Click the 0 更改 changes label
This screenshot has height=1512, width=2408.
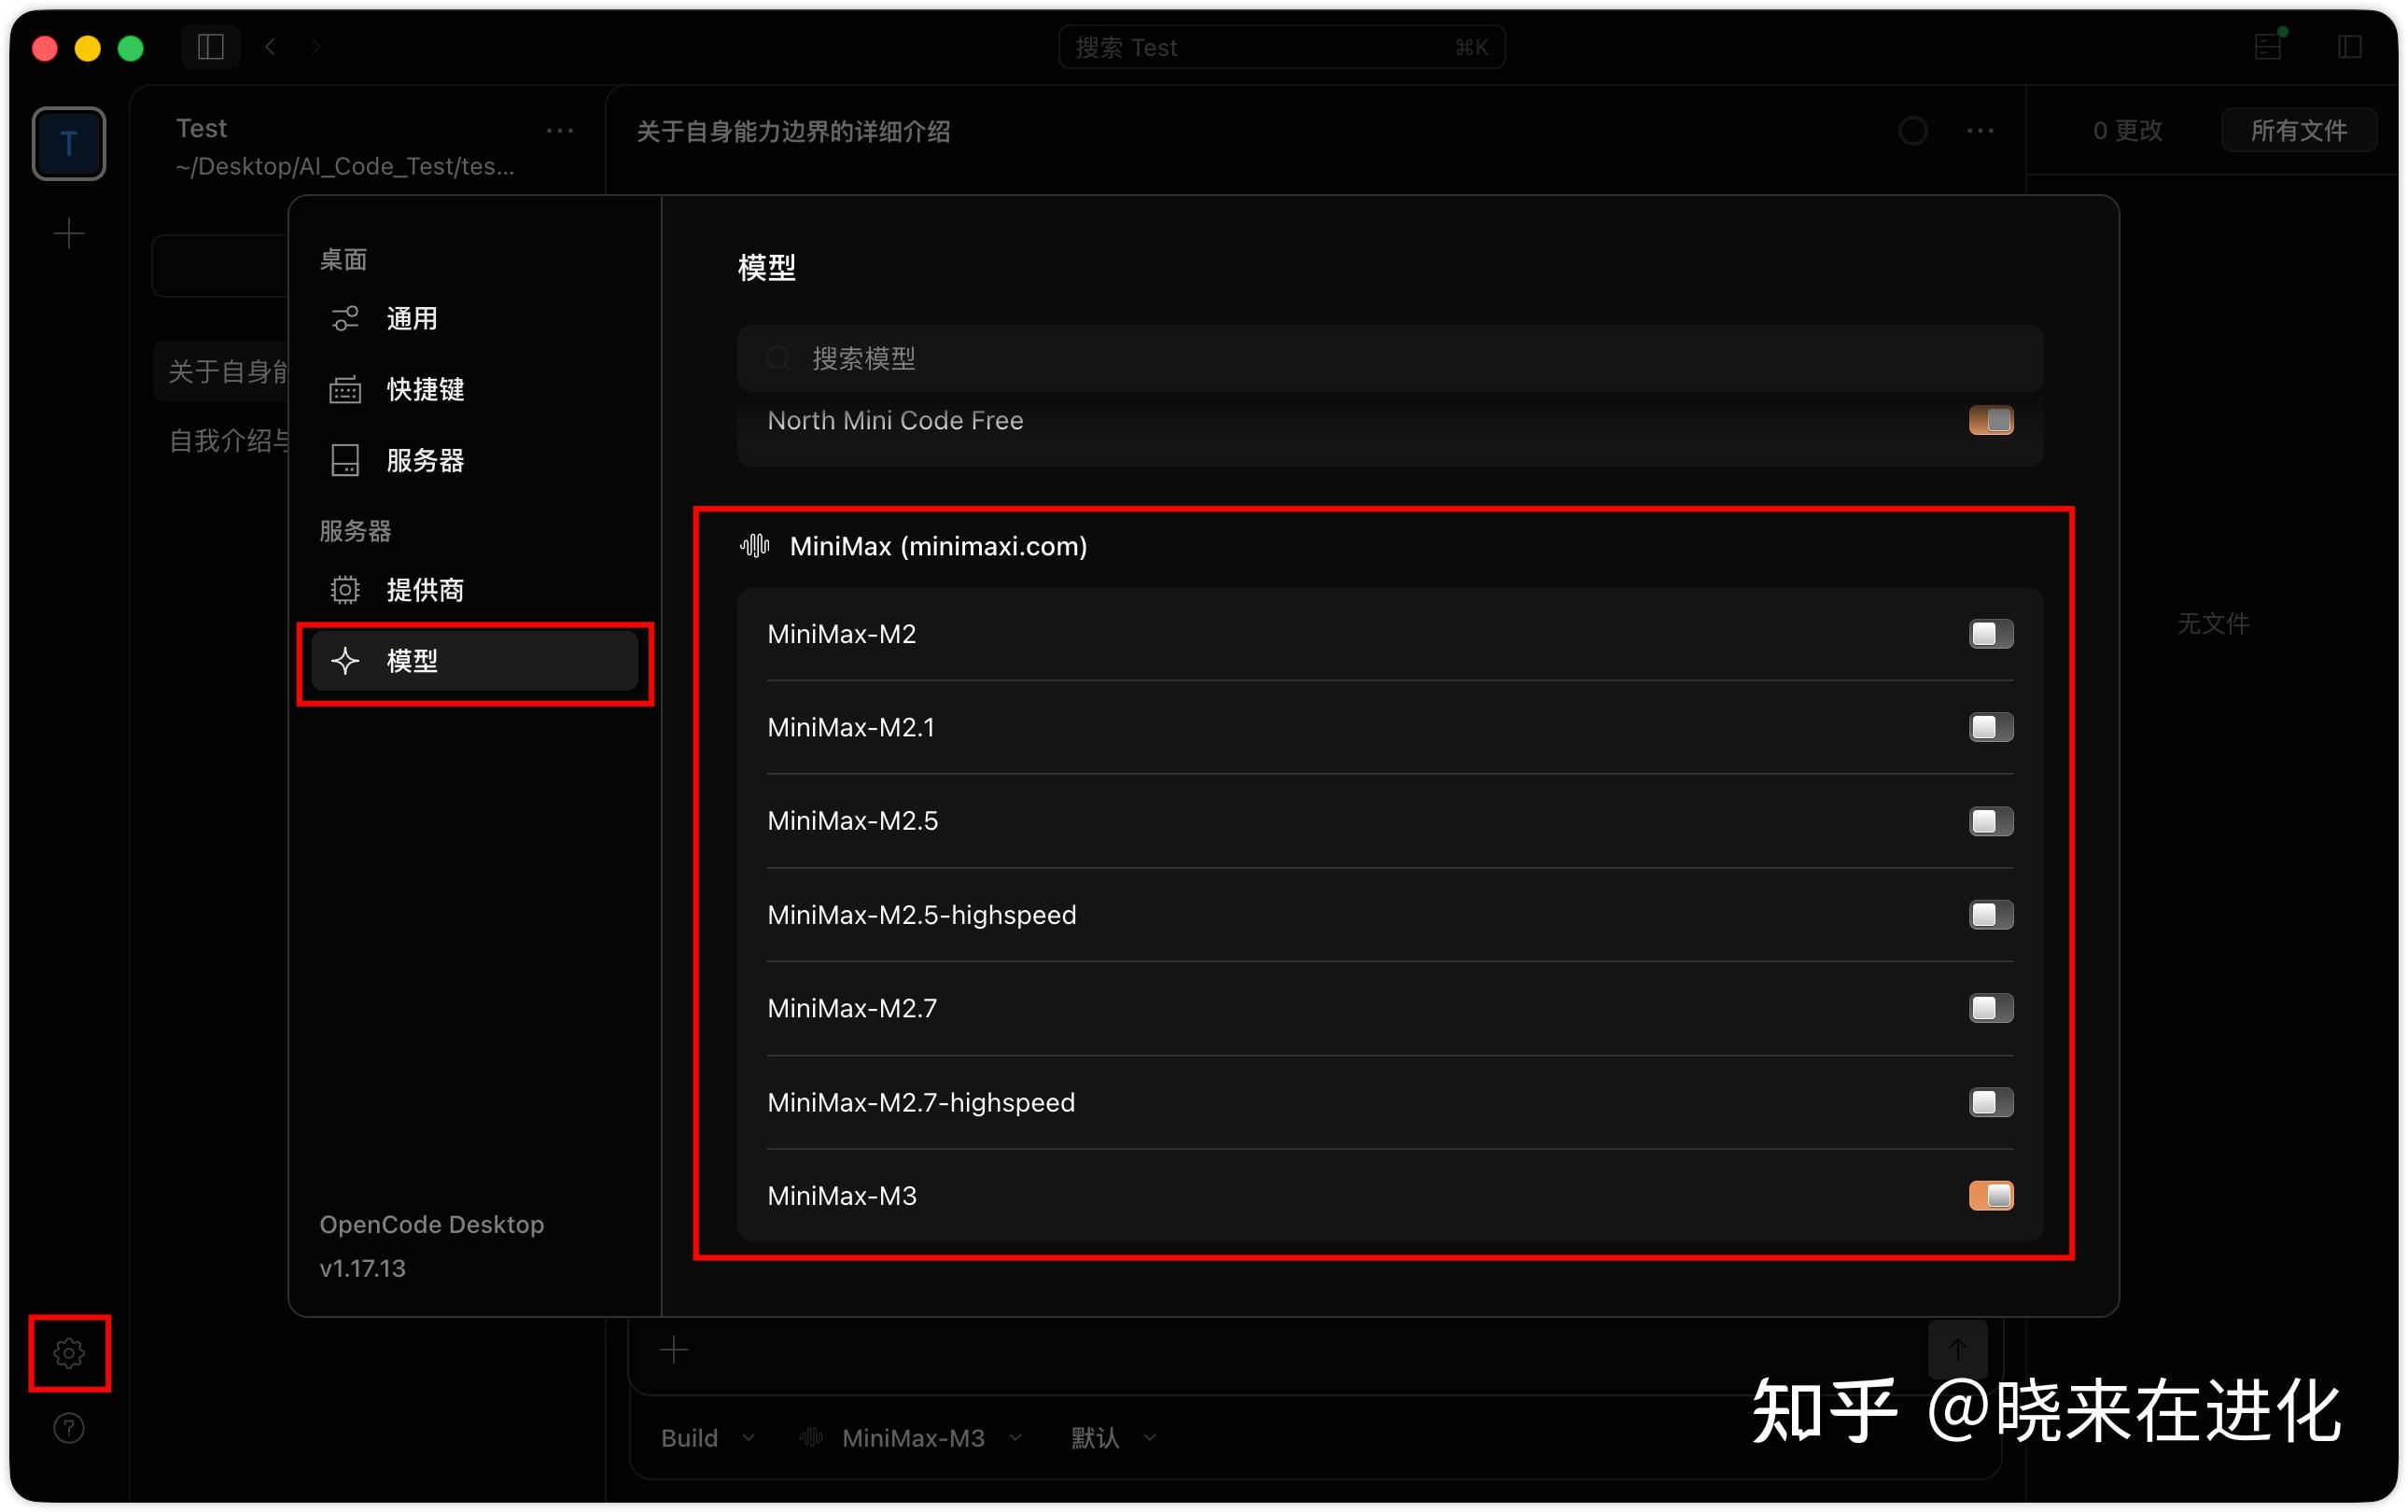2127,131
